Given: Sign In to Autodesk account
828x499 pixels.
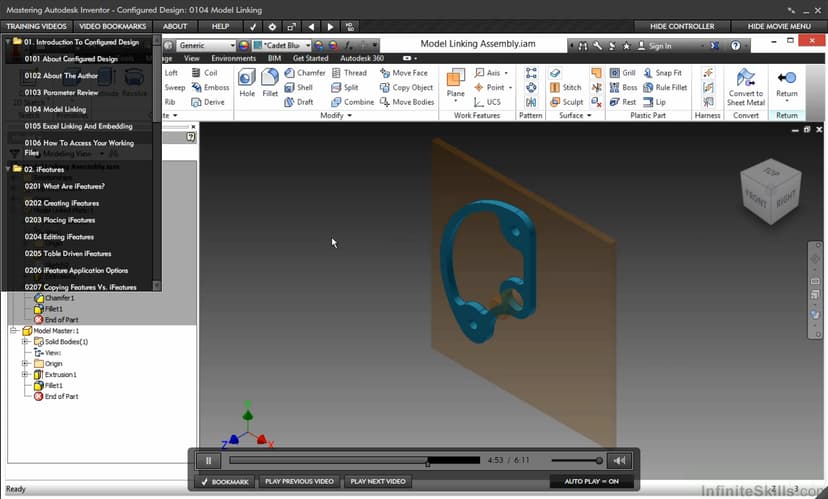Looking at the screenshot, I should (654, 46).
